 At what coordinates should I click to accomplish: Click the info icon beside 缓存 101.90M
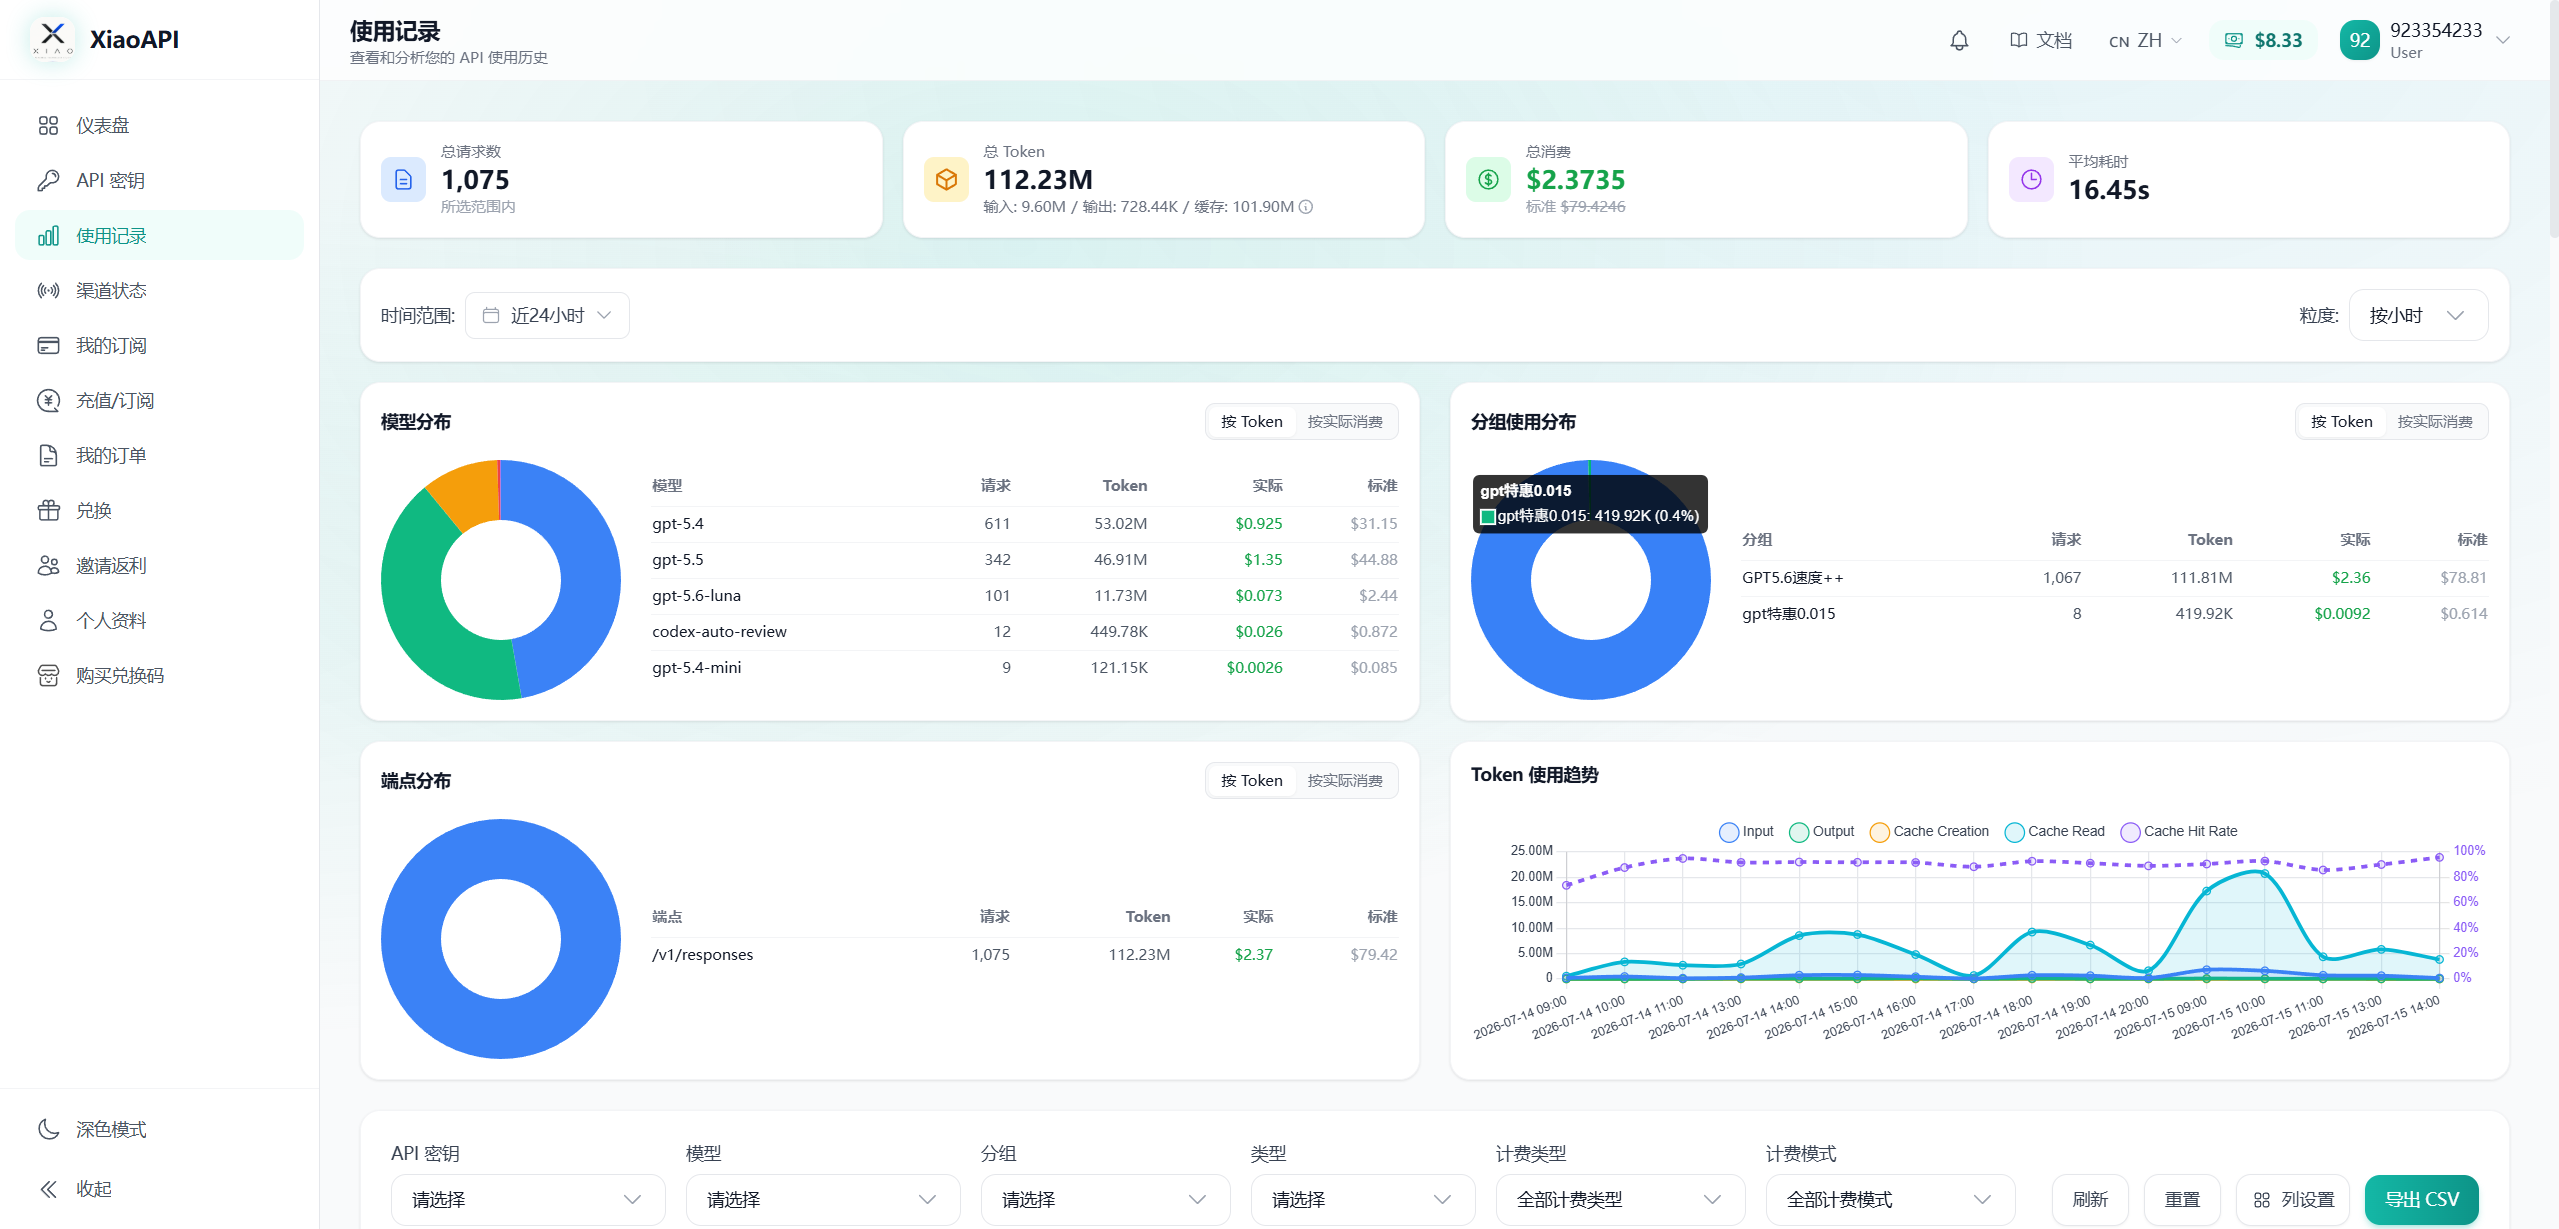click(x=1306, y=207)
